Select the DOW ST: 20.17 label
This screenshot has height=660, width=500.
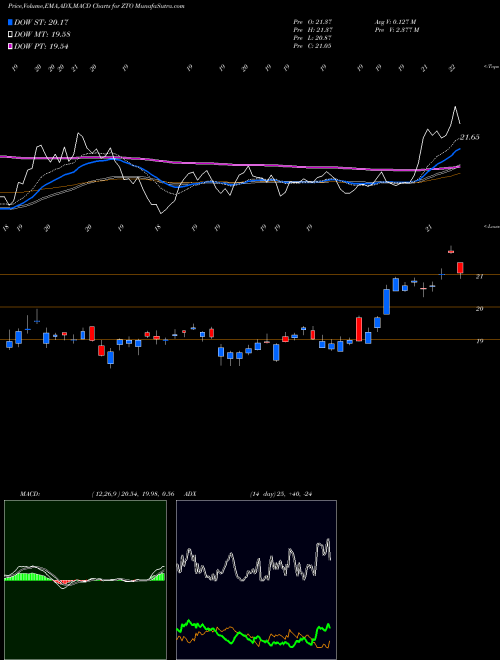(41, 22)
